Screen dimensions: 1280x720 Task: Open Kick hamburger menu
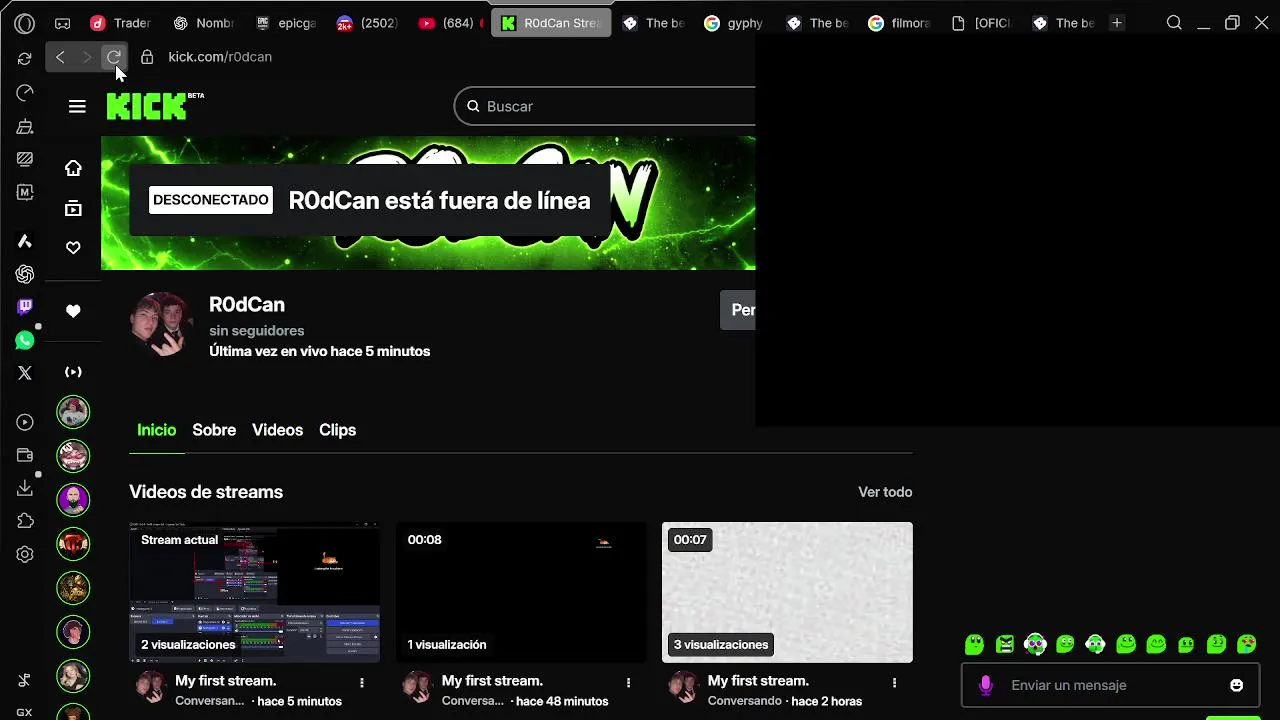(x=77, y=106)
